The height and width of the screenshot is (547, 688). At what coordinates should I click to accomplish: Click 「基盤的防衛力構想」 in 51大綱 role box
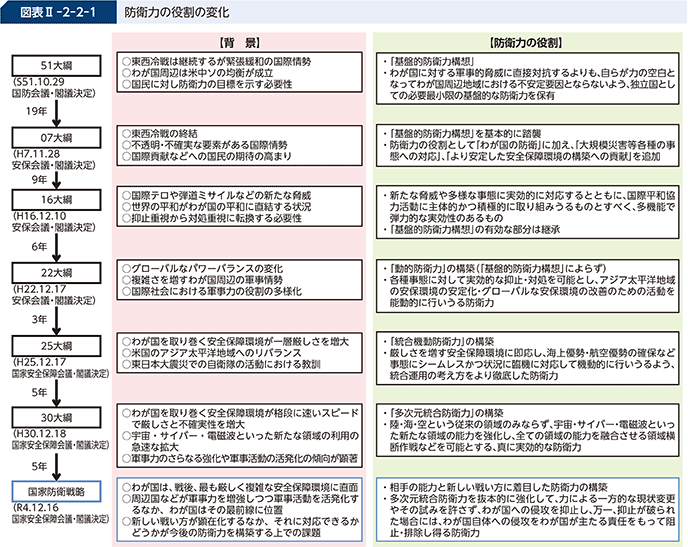(431, 61)
